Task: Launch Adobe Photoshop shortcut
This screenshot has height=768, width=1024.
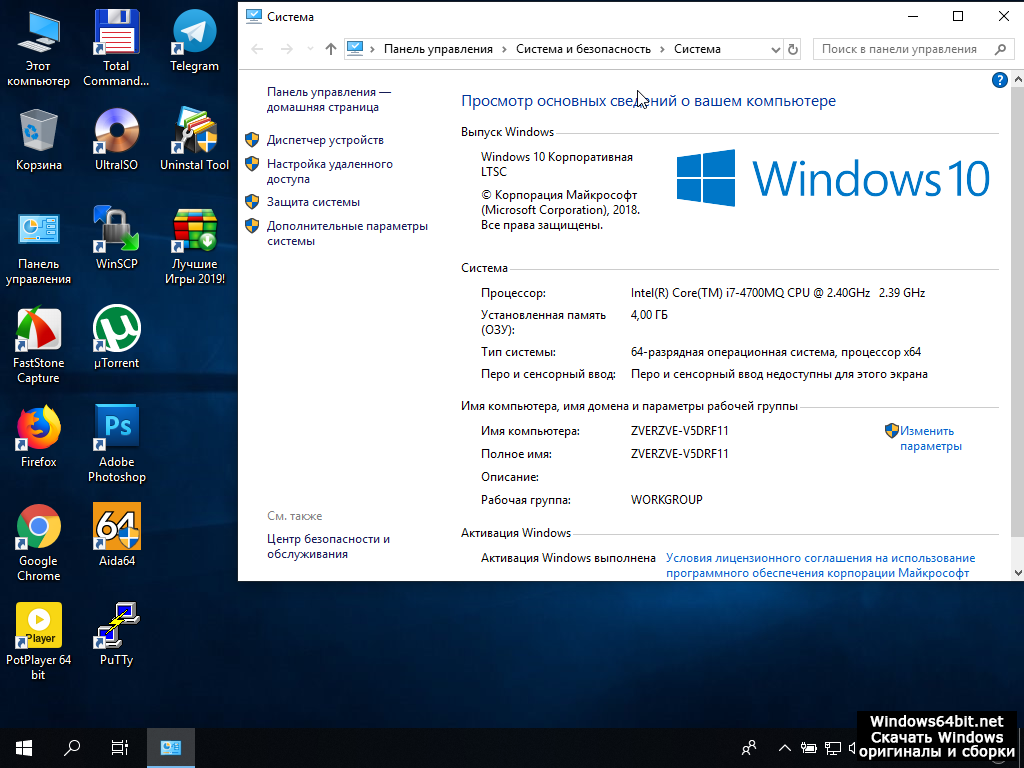Action: (116, 430)
